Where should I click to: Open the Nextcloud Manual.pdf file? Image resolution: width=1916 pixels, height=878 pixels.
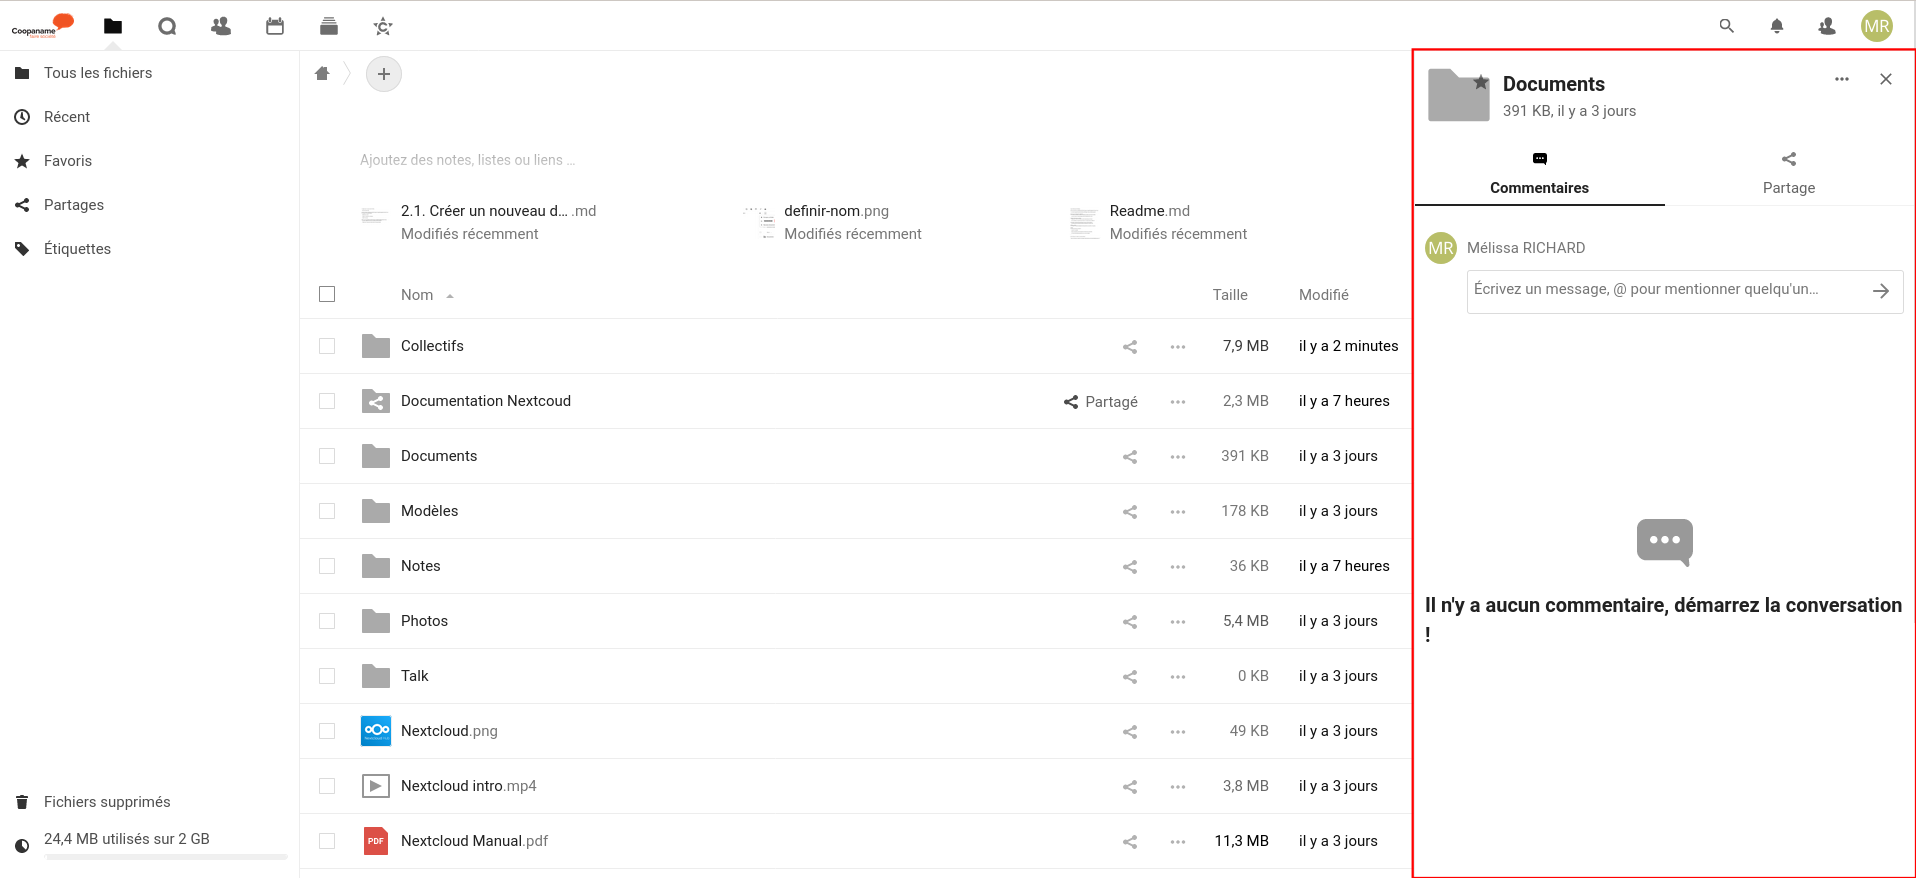[x=474, y=841]
